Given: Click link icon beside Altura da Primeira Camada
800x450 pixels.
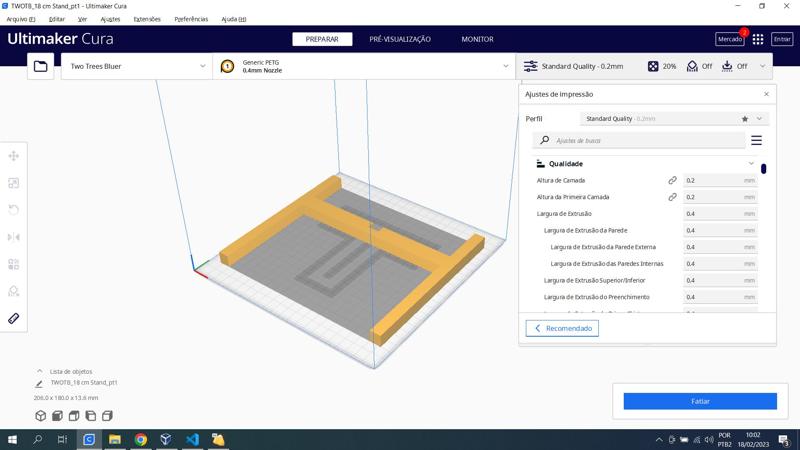Looking at the screenshot, I should (672, 197).
